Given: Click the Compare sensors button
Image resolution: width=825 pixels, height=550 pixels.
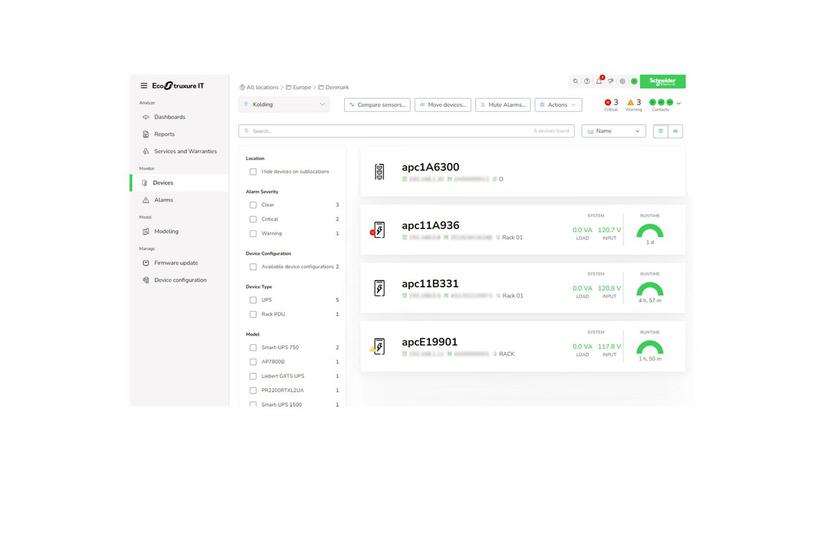Looking at the screenshot, I should pos(377,105).
